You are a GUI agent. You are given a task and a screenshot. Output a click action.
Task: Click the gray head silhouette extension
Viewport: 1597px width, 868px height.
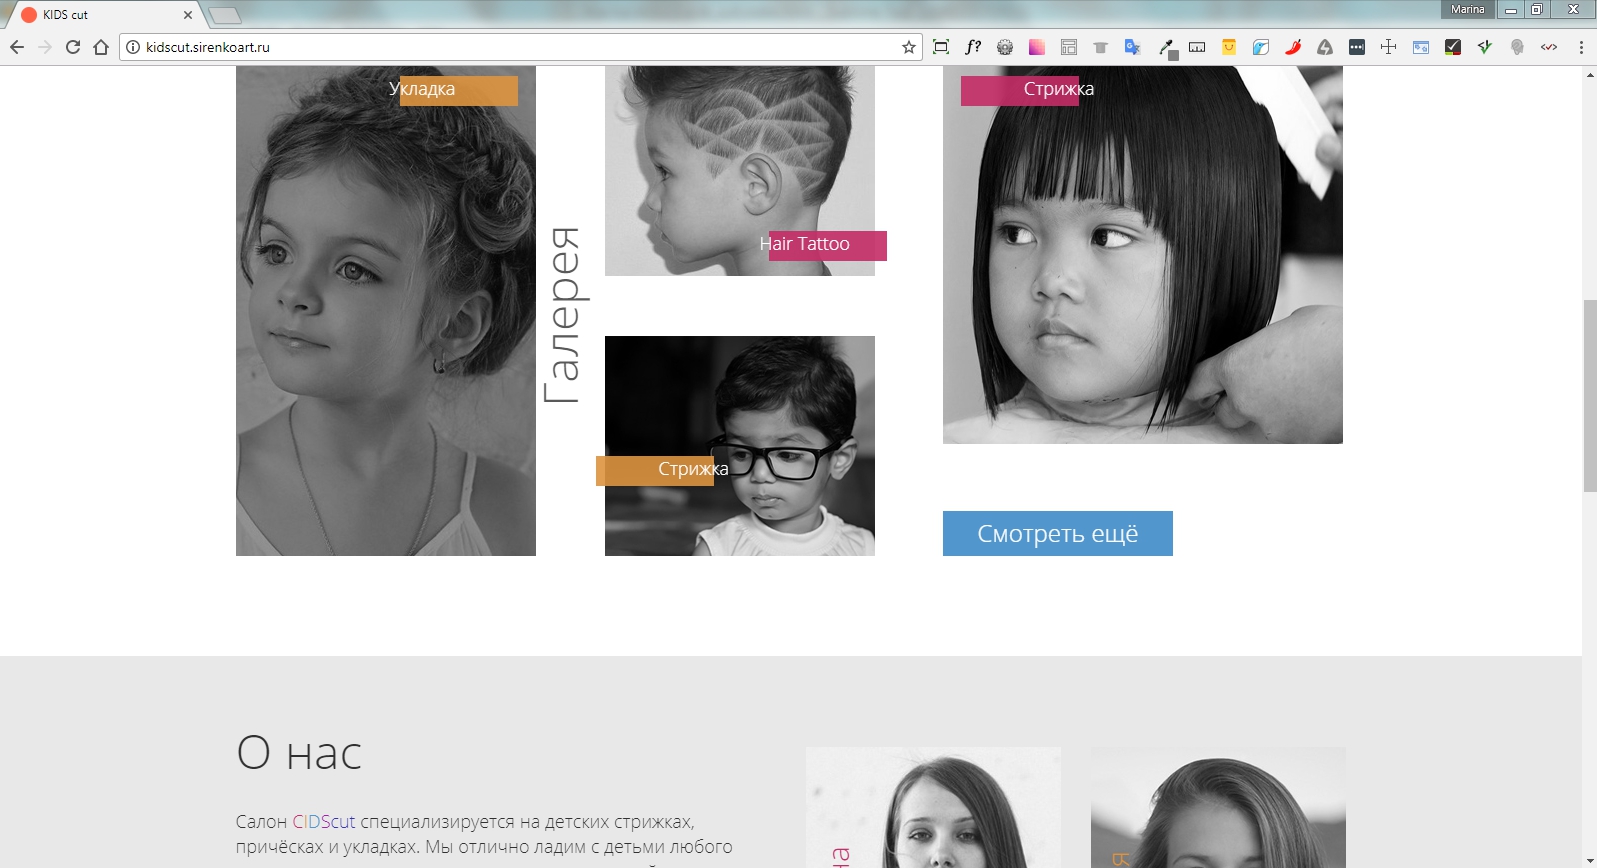pyautogui.click(x=1517, y=47)
